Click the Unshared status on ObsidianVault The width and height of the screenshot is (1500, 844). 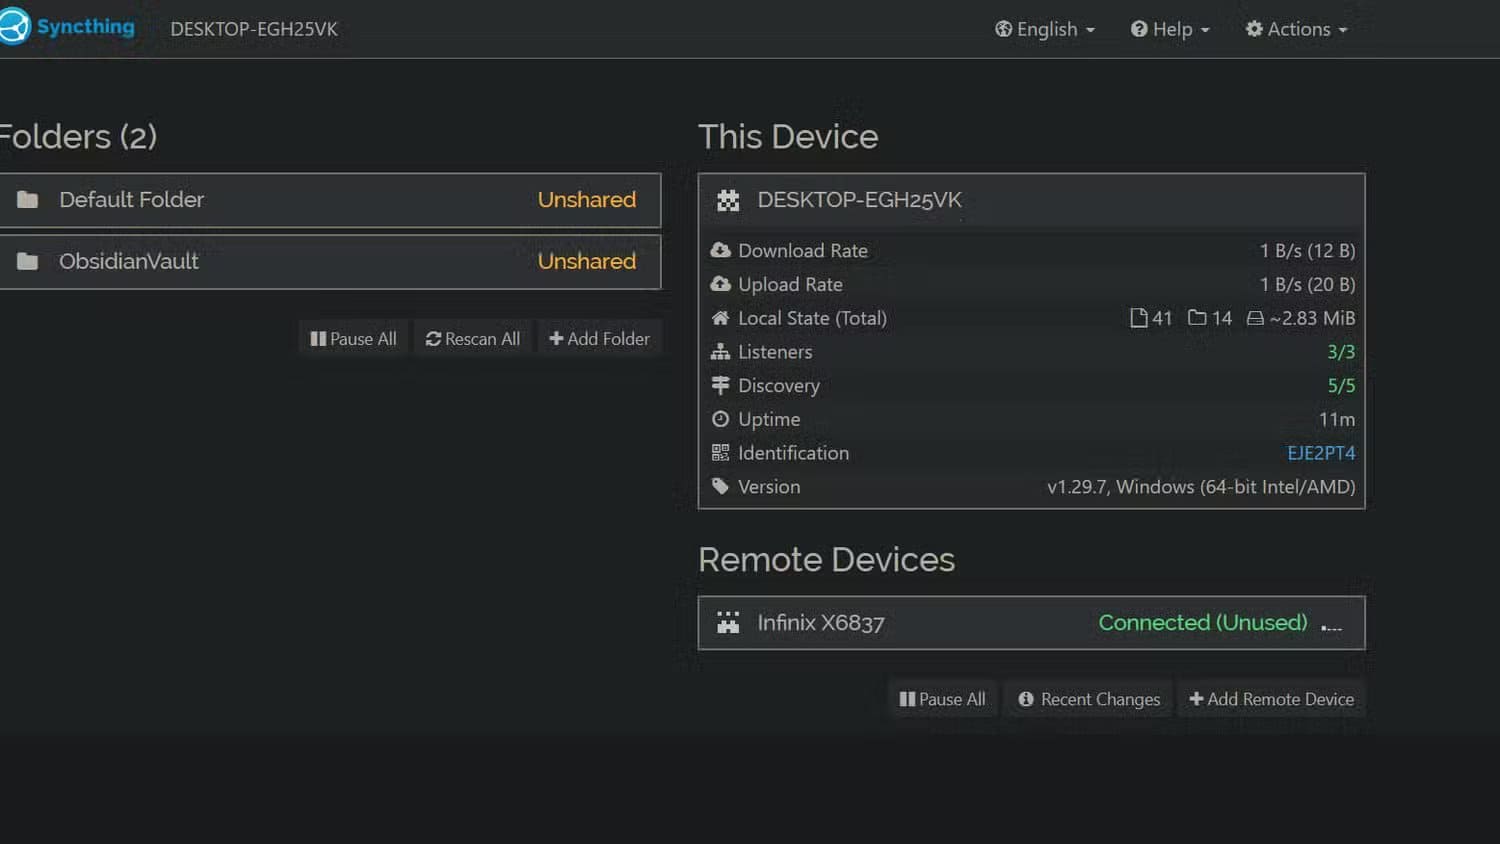coord(587,262)
